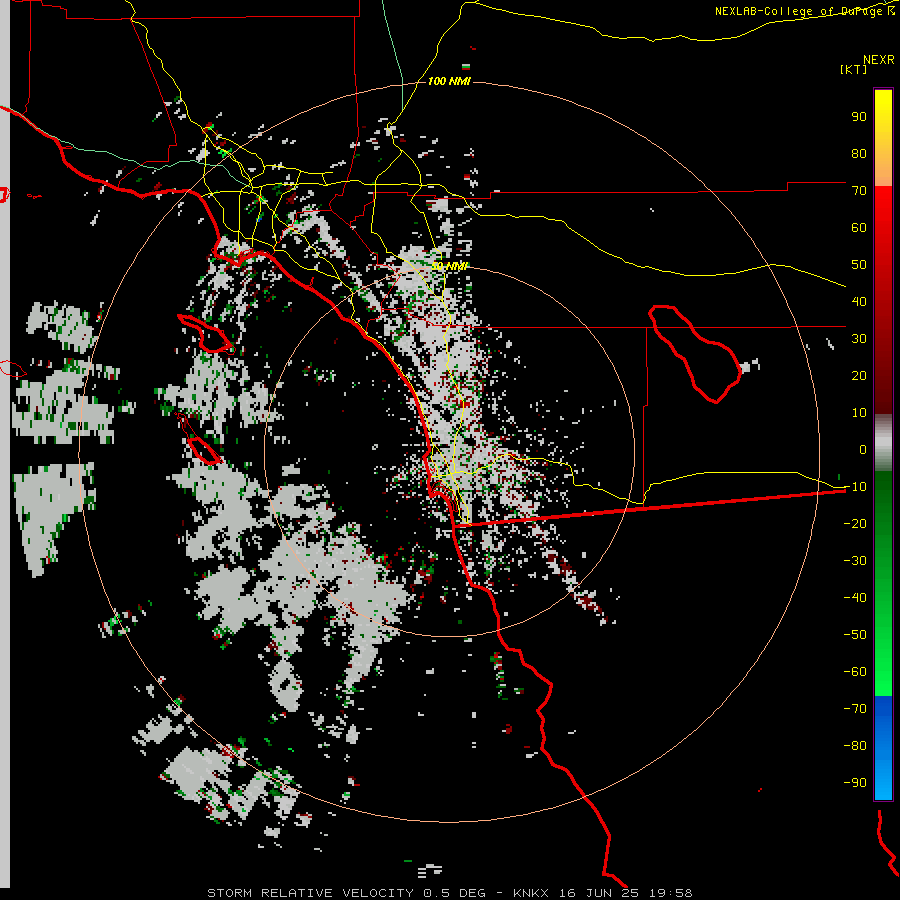900x900 pixels.
Task: Click the 19:58 timestamp in the caption
Action: (671, 893)
